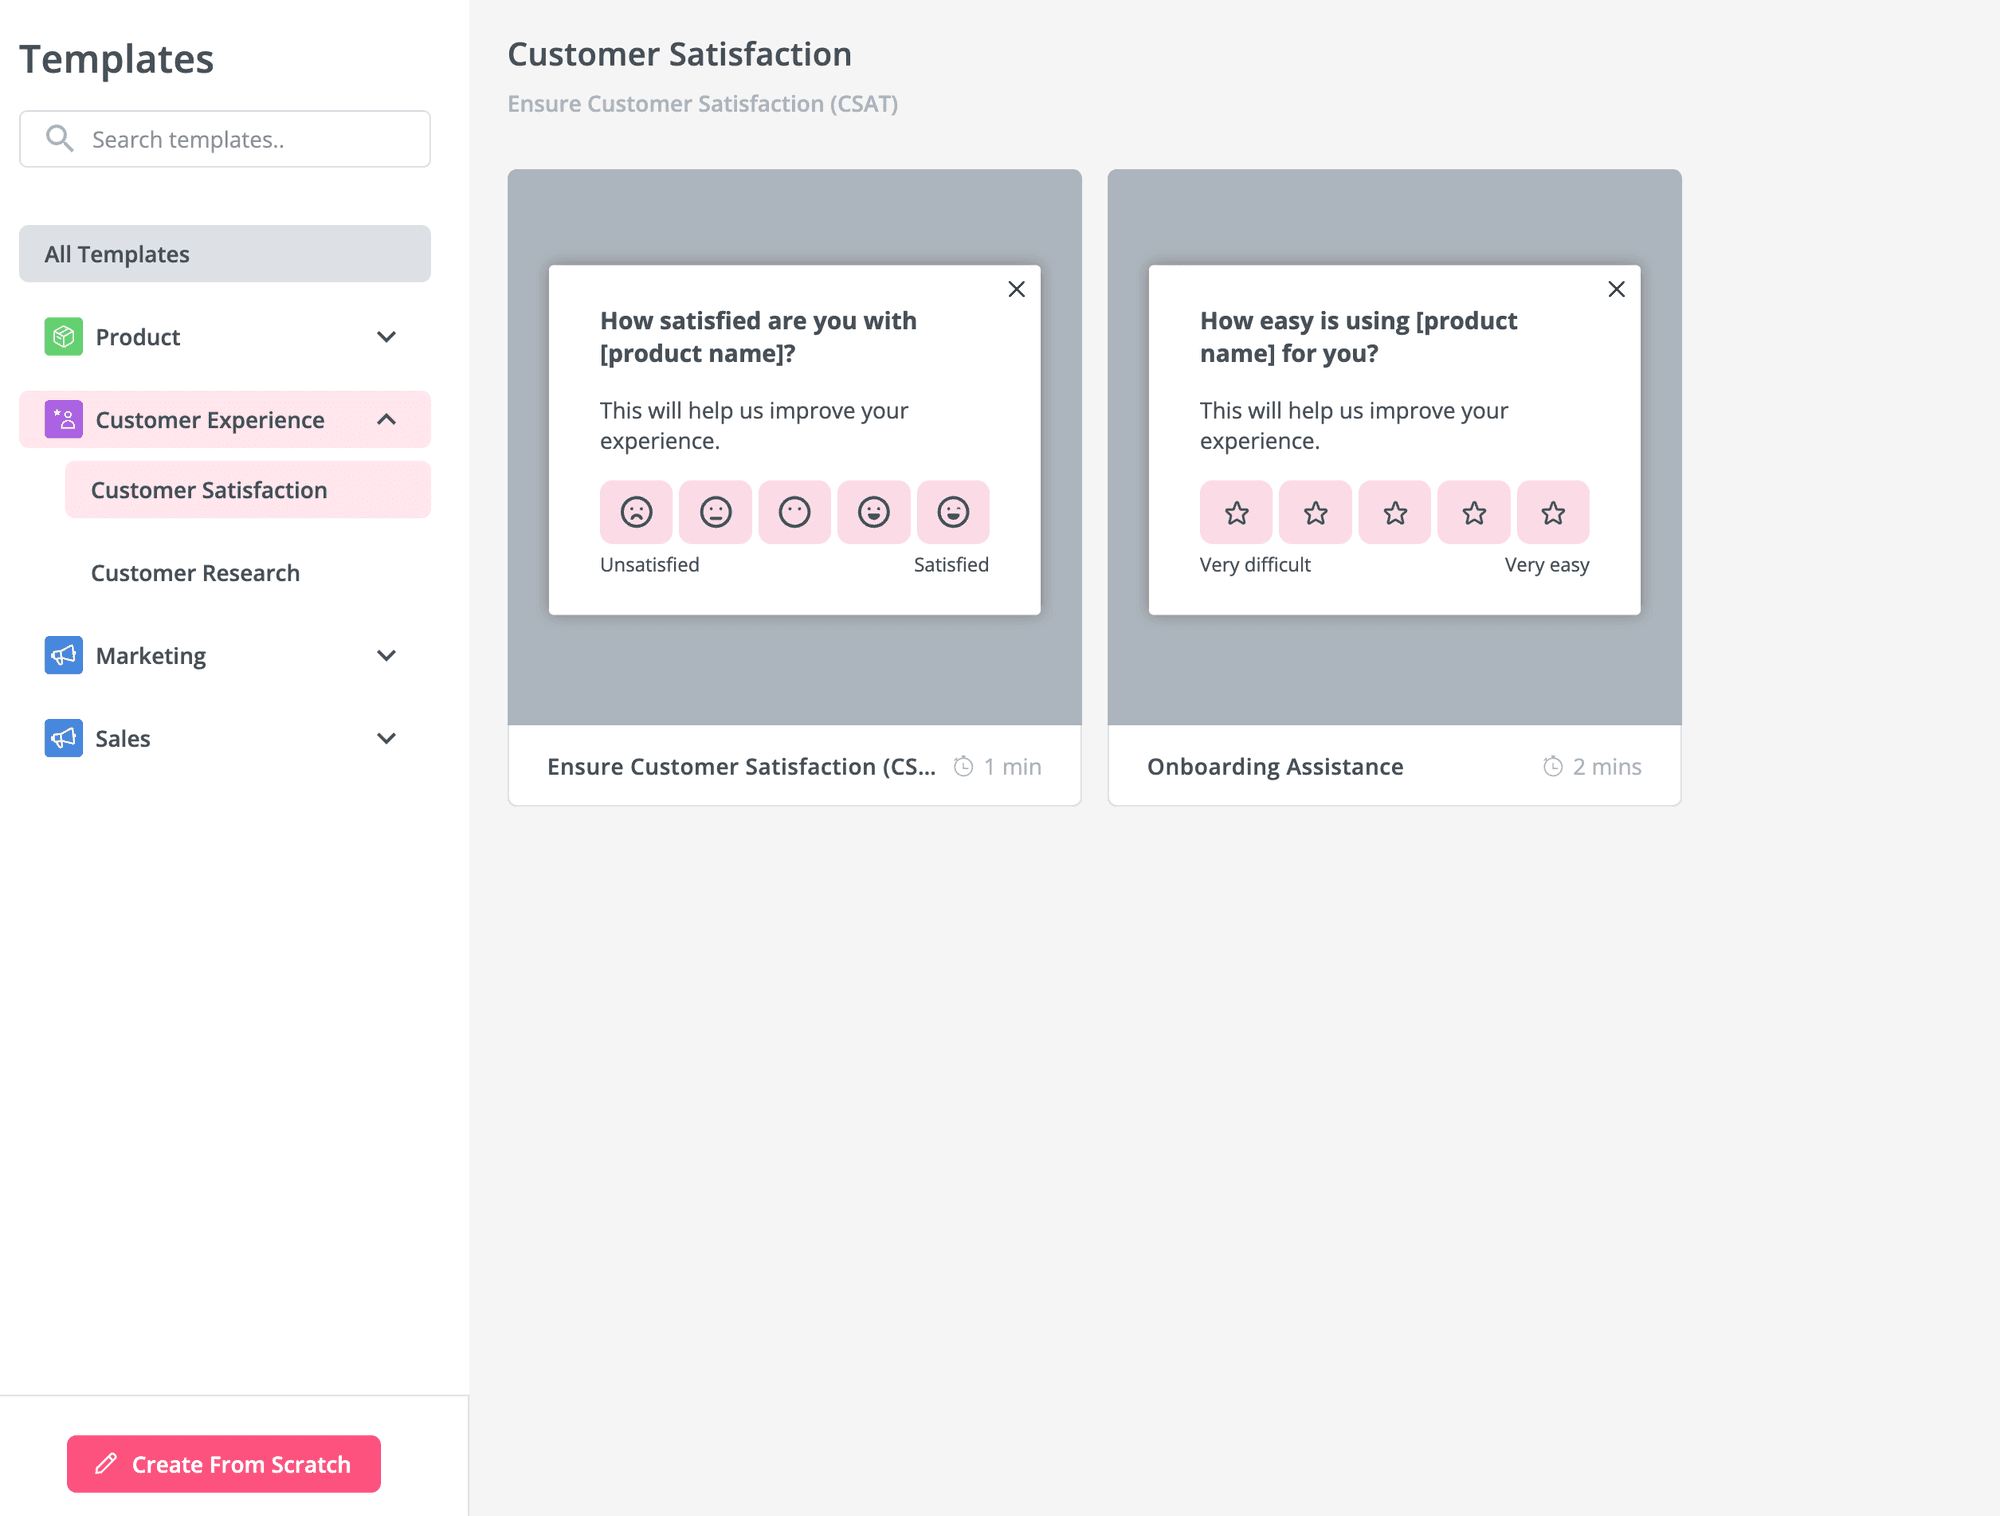This screenshot has height=1516, width=2000.
Task: Switch to Customer Research subcategory
Action: tap(195, 572)
